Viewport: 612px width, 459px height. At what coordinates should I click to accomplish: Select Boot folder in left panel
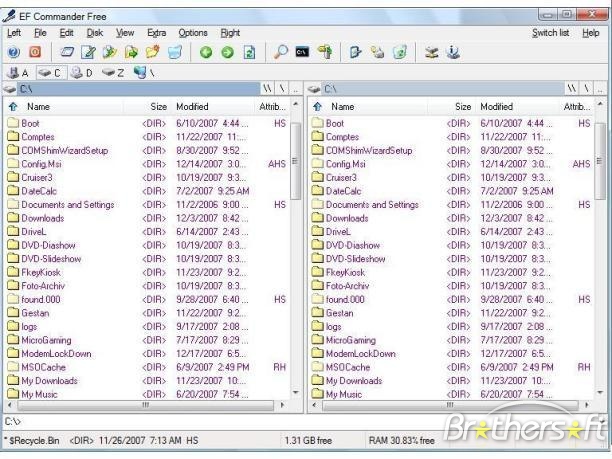click(30, 123)
